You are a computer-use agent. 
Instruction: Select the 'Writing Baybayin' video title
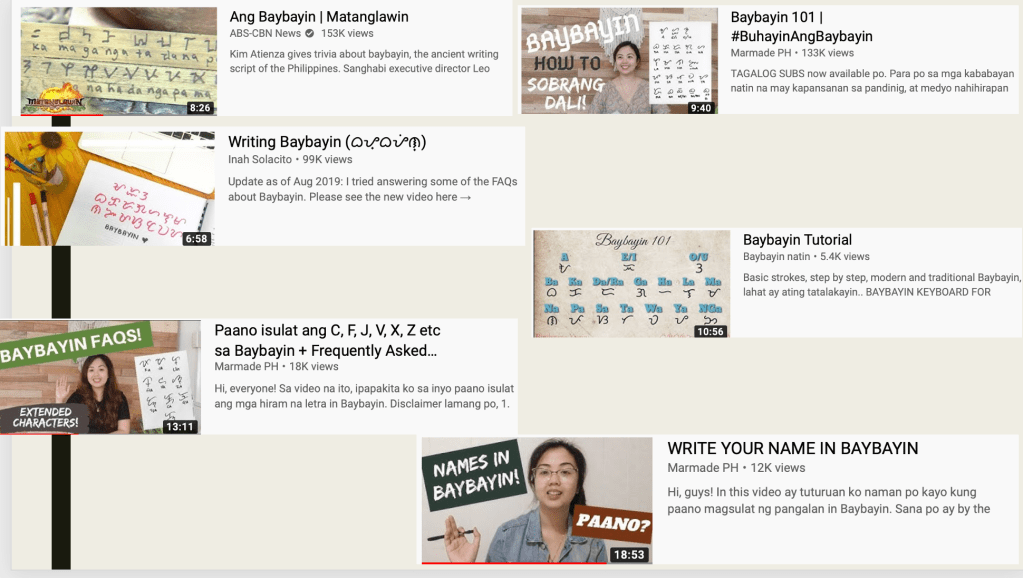[327, 142]
